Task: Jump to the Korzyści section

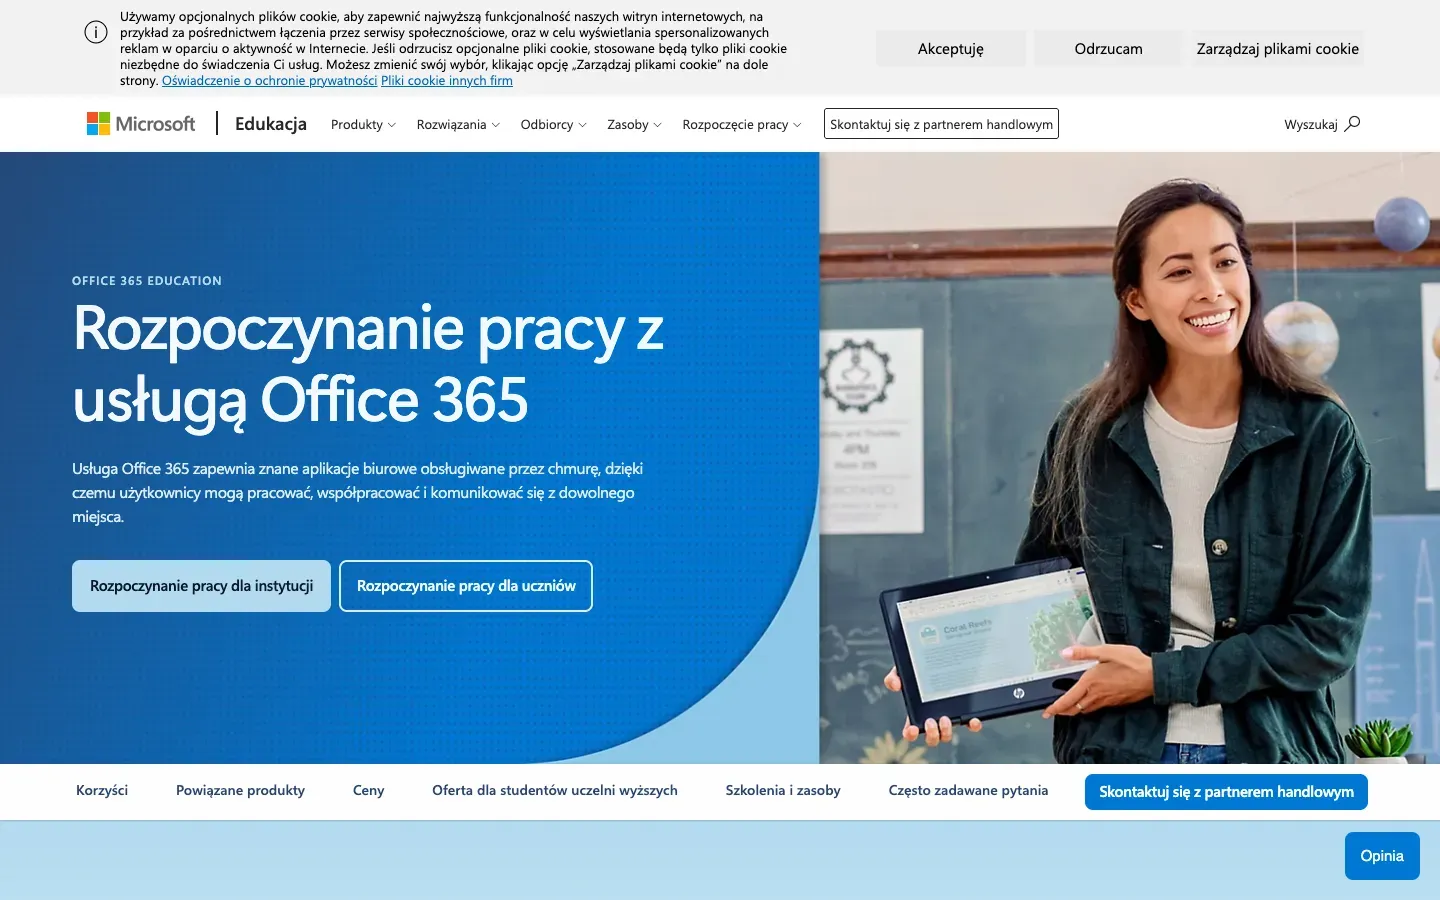Action: pyautogui.click(x=102, y=790)
